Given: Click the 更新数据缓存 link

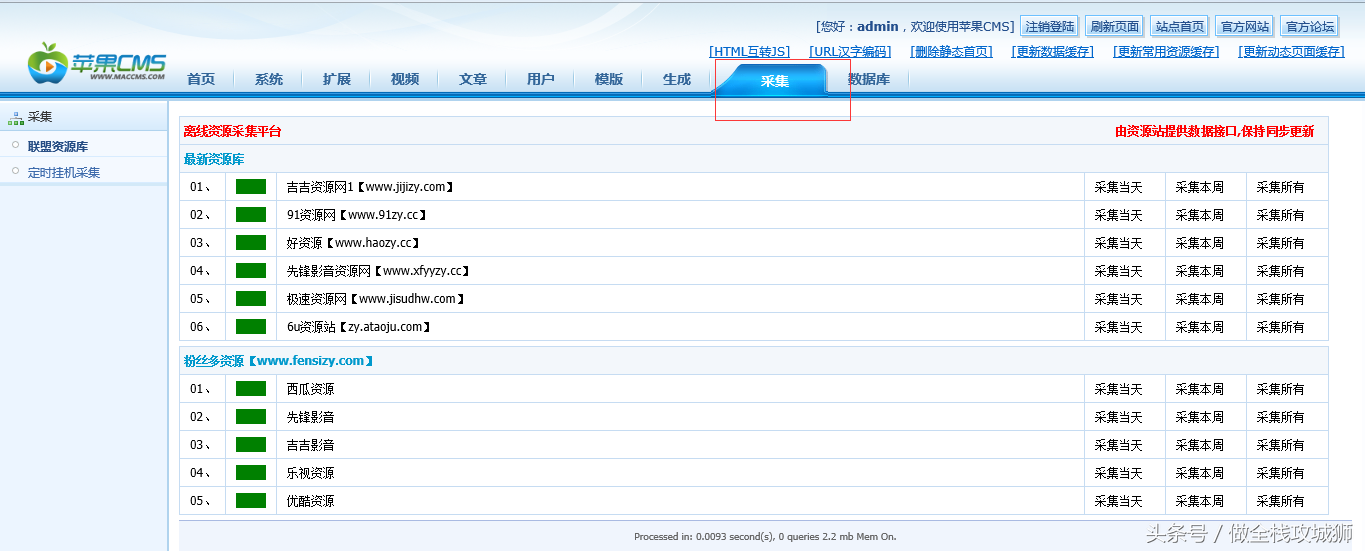Looking at the screenshot, I should [x=1052, y=52].
